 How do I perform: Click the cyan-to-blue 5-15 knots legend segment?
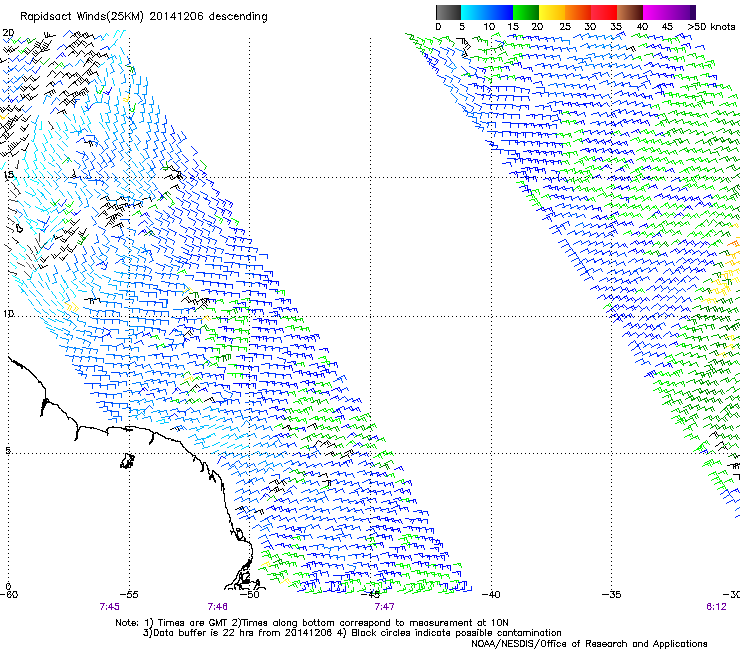coord(487,12)
